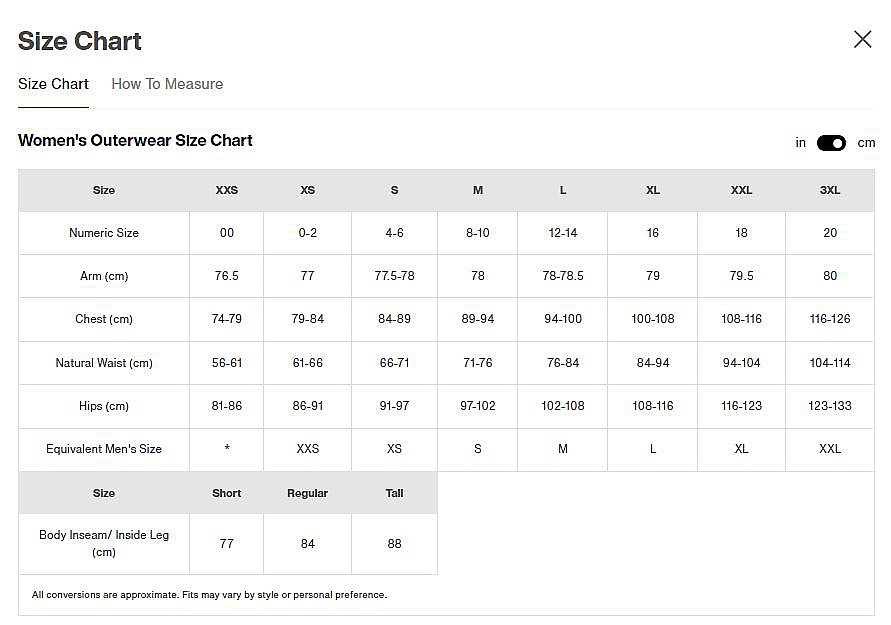Click the Body Inseam/Inside Leg label
This screenshot has width=891, height=625.
tap(104, 543)
